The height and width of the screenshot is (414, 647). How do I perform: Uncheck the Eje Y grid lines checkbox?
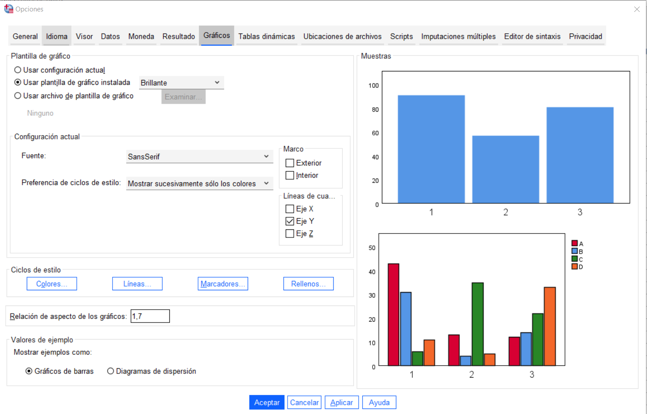coord(290,221)
